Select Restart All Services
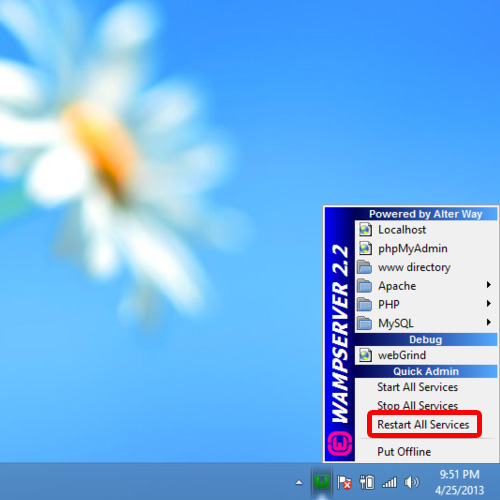The height and width of the screenshot is (500, 500). [x=423, y=424]
